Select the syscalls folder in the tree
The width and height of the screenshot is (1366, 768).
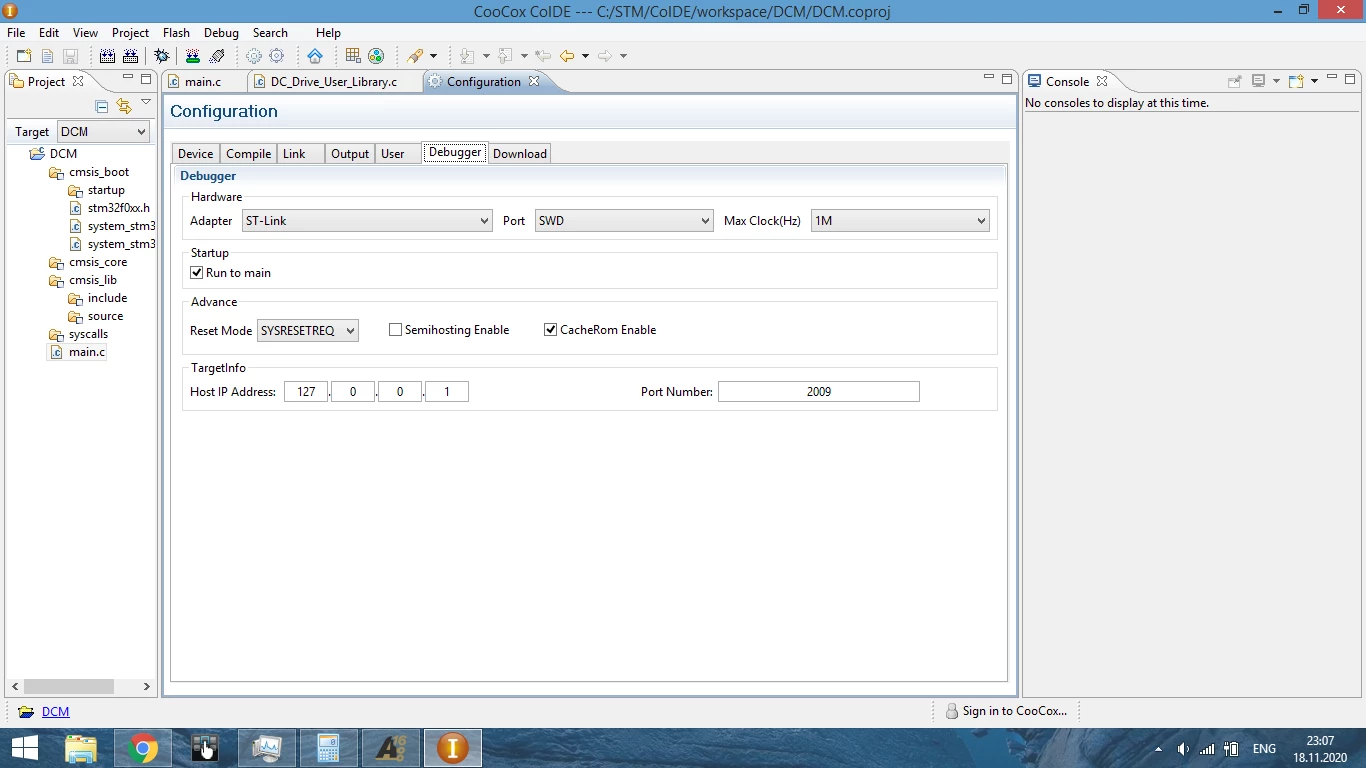(88, 334)
